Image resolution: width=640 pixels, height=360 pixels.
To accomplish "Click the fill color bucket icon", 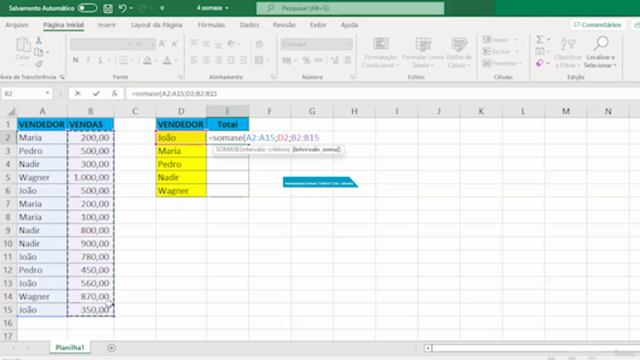I will 147,60.
